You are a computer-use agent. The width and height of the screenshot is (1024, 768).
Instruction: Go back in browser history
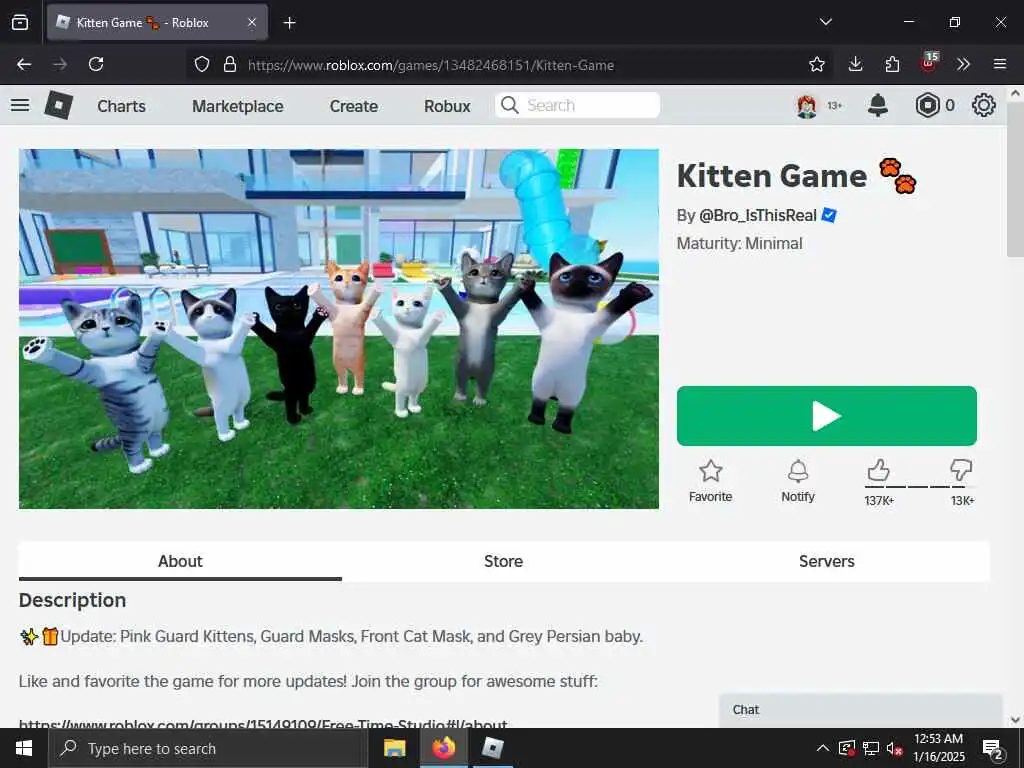pyautogui.click(x=24, y=64)
